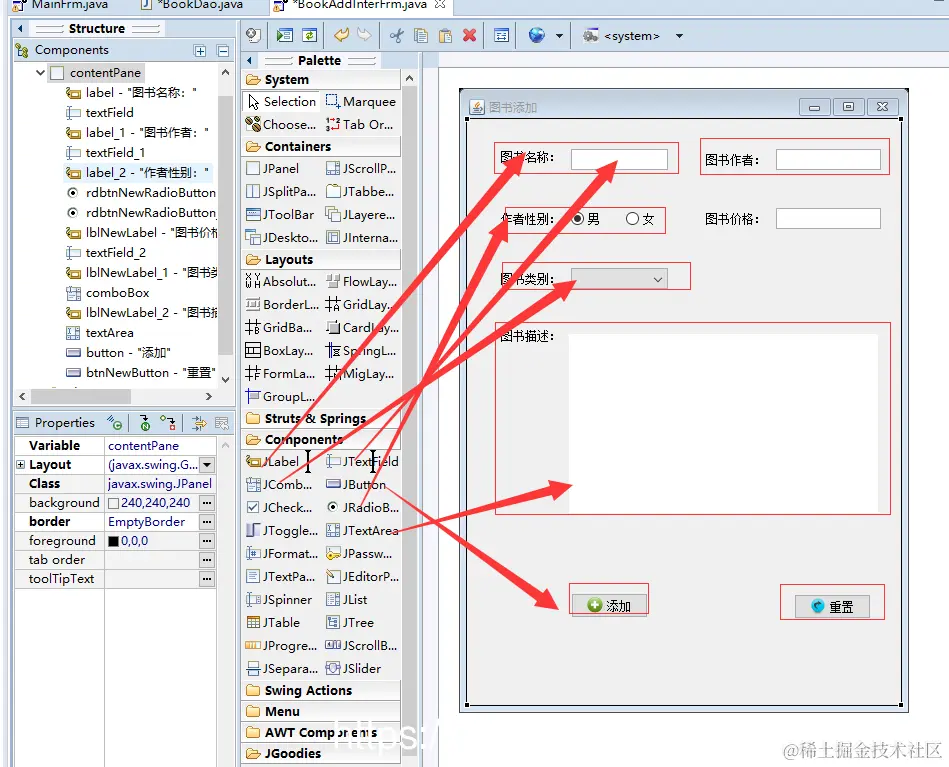Delete selected component with red X icon
This screenshot has width=949, height=767.
point(469,36)
